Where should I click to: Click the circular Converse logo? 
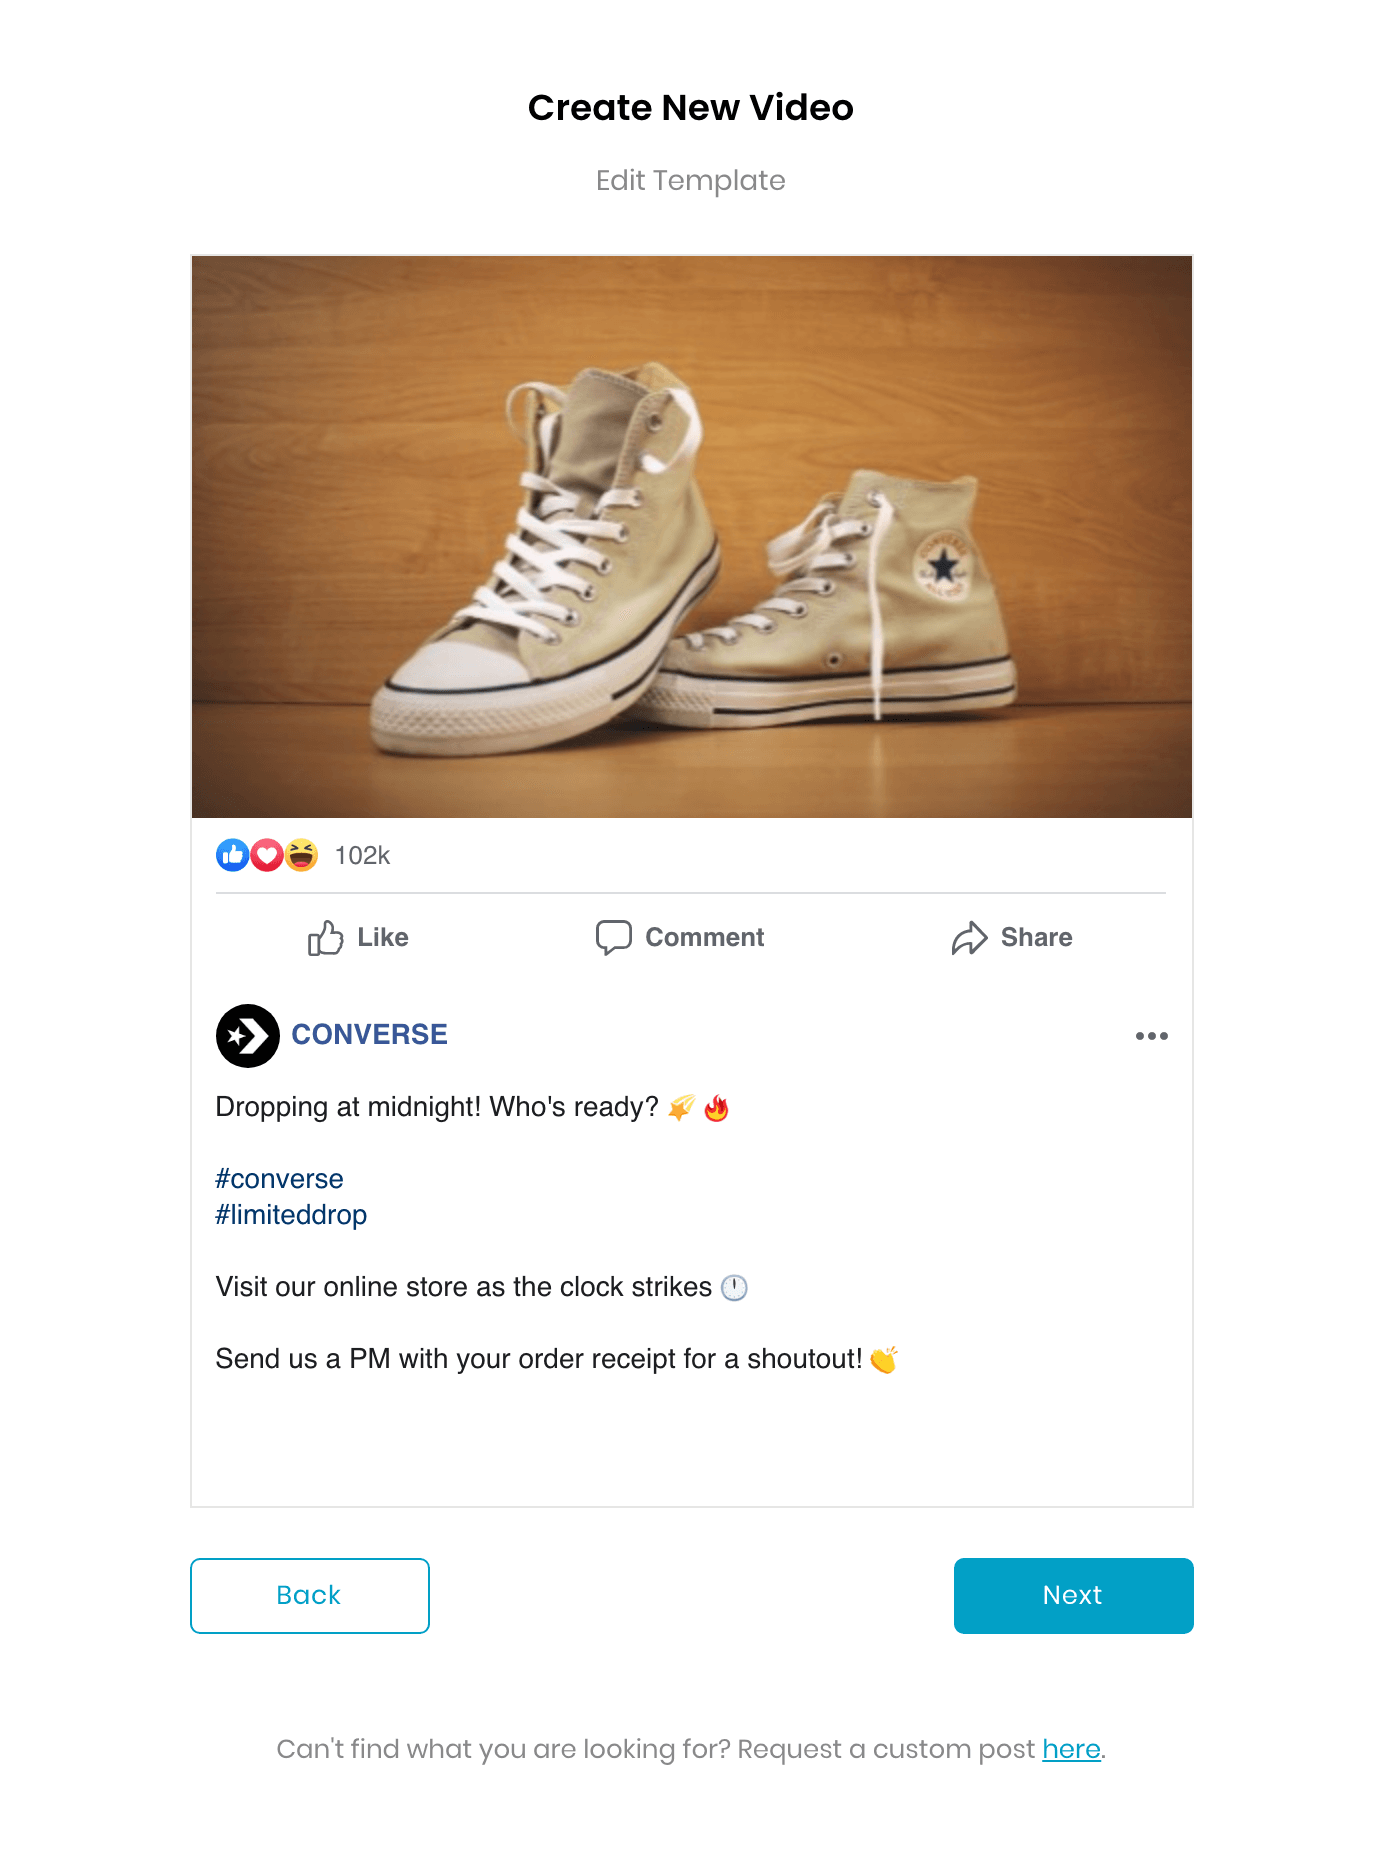247,1035
